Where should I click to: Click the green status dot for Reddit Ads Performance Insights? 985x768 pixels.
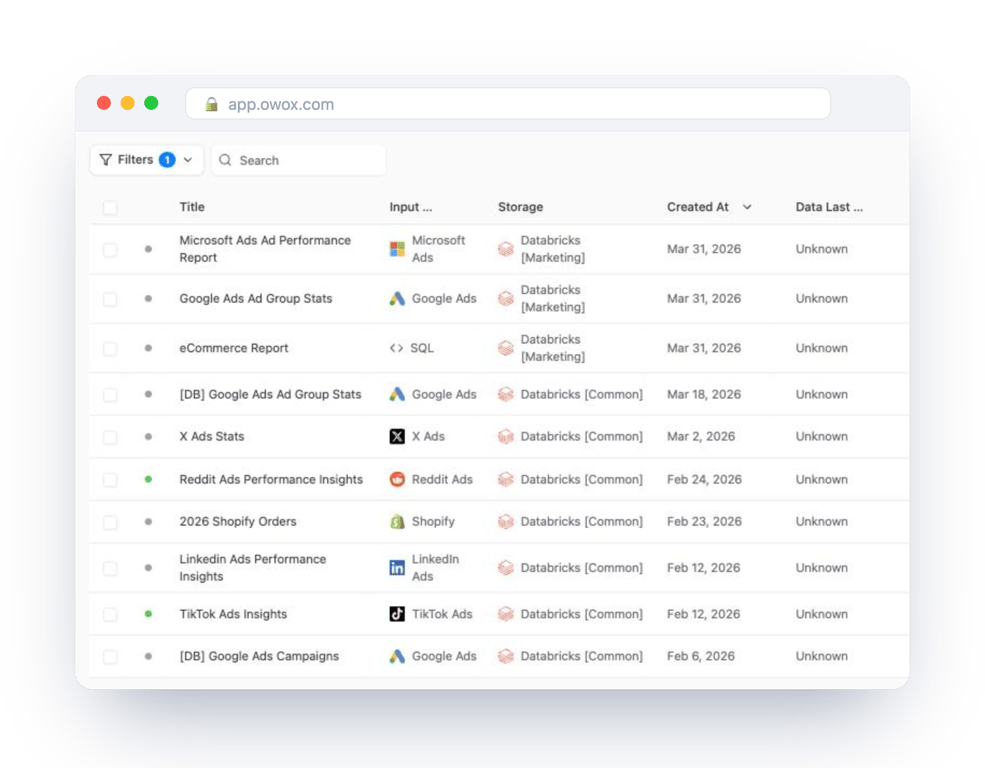pyautogui.click(x=148, y=479)
